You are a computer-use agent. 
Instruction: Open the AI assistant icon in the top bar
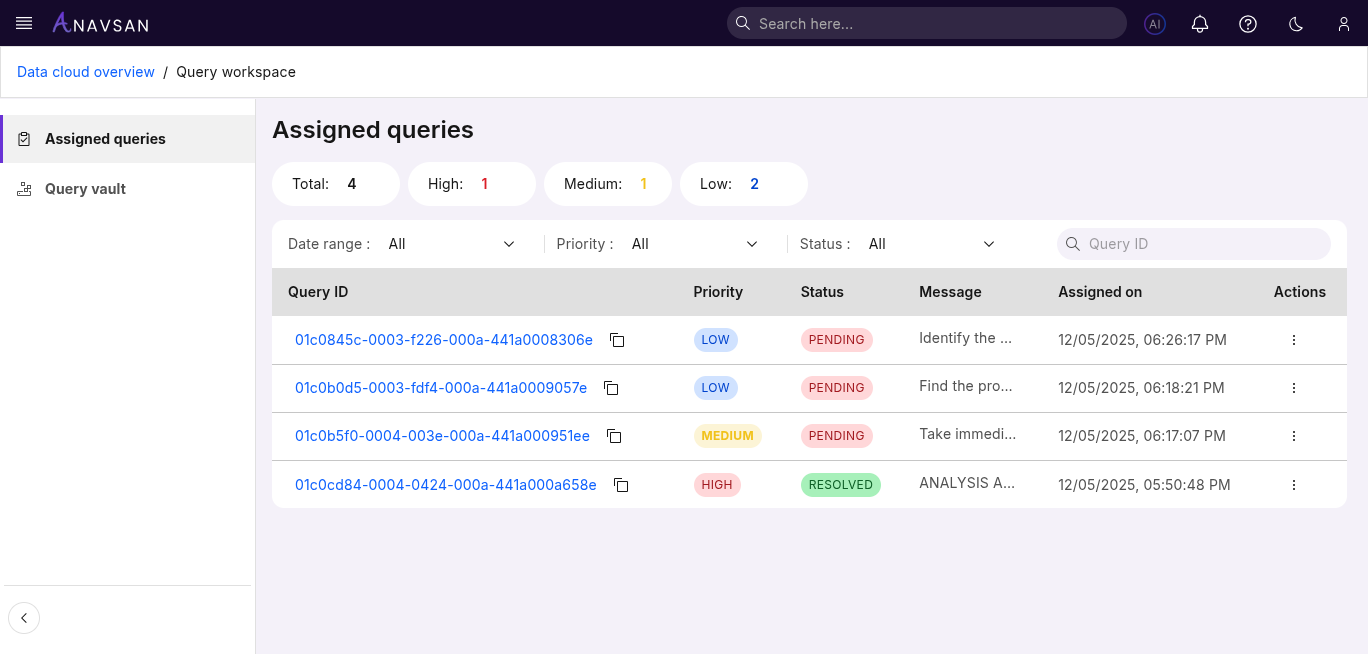point(1154,23)
